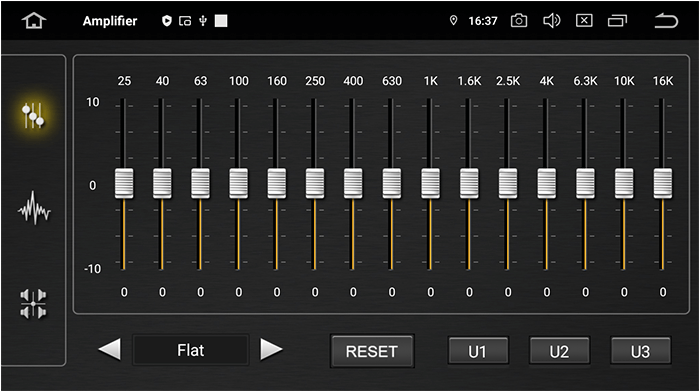Click the 25 Hz band slider handle

[x=124, y=183]
